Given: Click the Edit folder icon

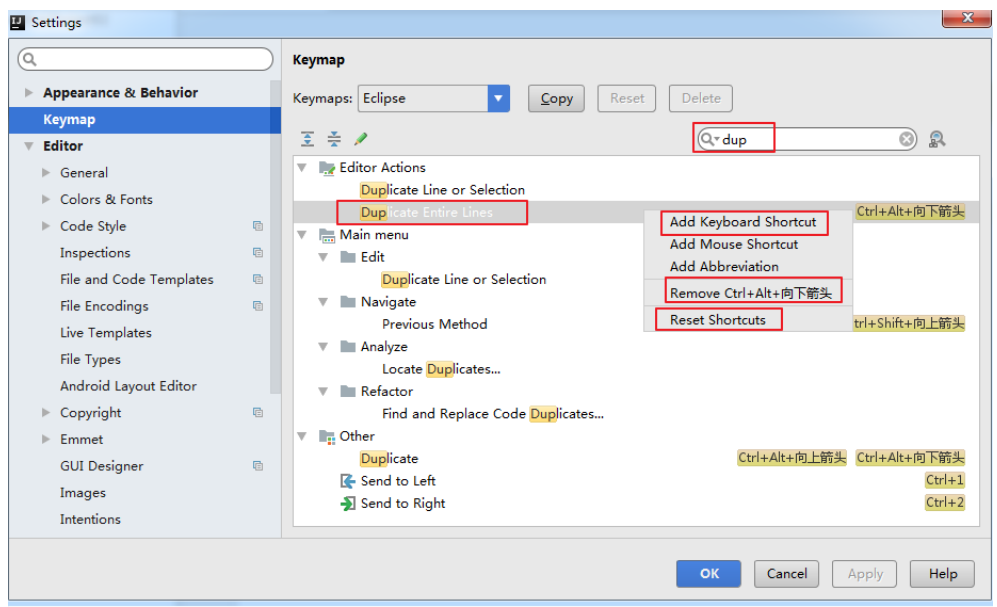Looking at the screenshot, I should (348, 257).
